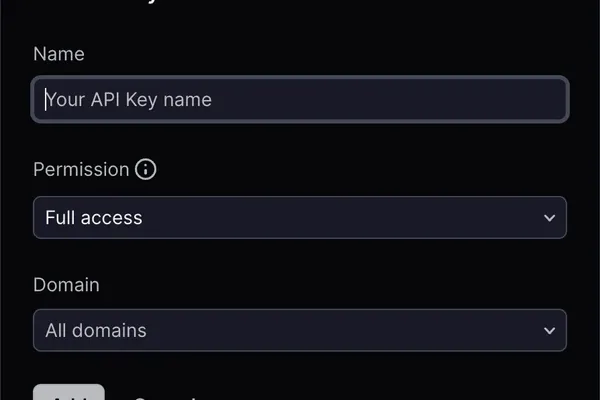Screen dimensions: 600x400
Task: Open the Permission dropdown
Action: (x=300, y=218)
